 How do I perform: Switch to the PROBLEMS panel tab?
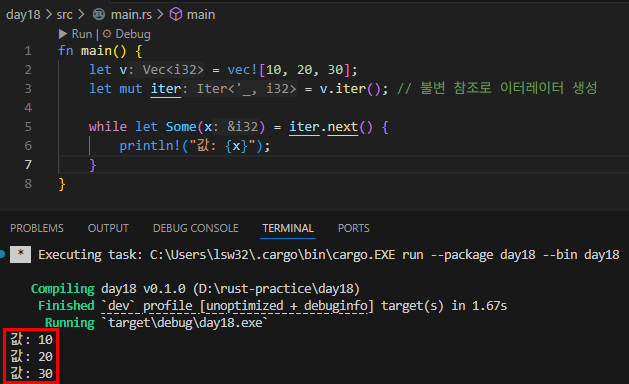(37, 228)
